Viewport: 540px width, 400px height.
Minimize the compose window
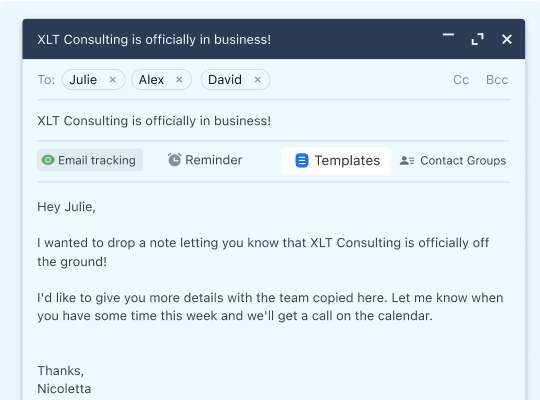[448, 35]
